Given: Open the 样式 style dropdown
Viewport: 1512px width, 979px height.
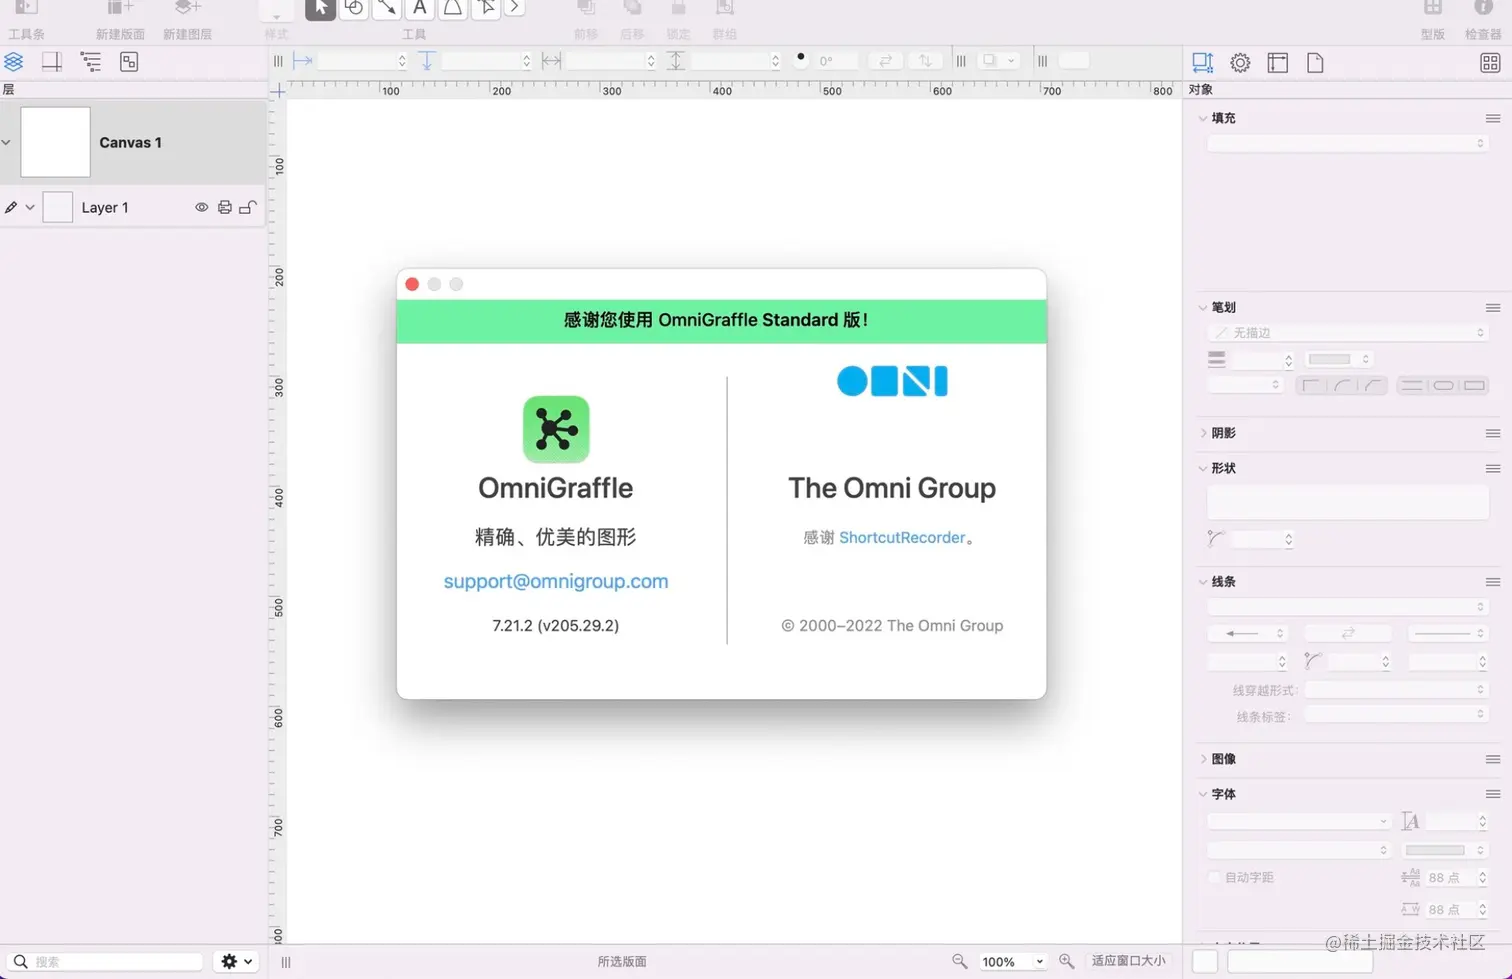Looking at the screenshot, I should click(276, 10).
